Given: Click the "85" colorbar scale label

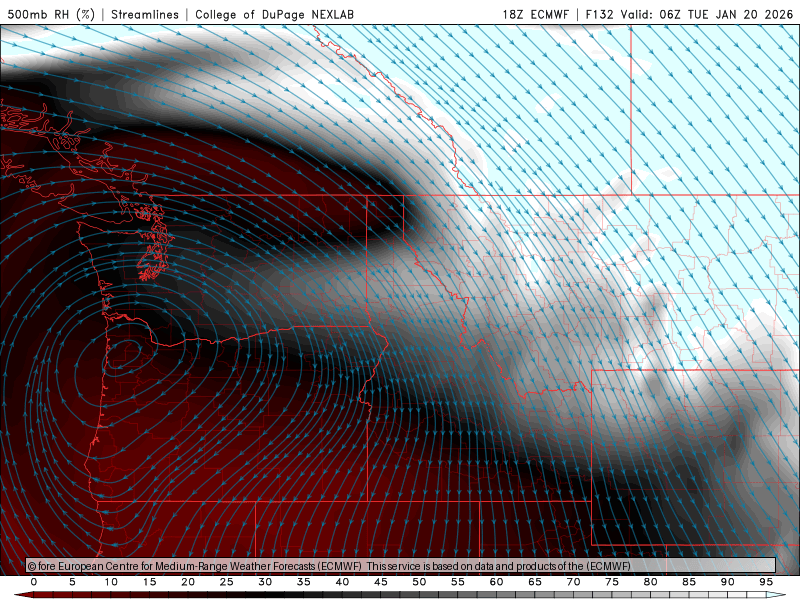Looking at the screenshot, I should [689, 582].
